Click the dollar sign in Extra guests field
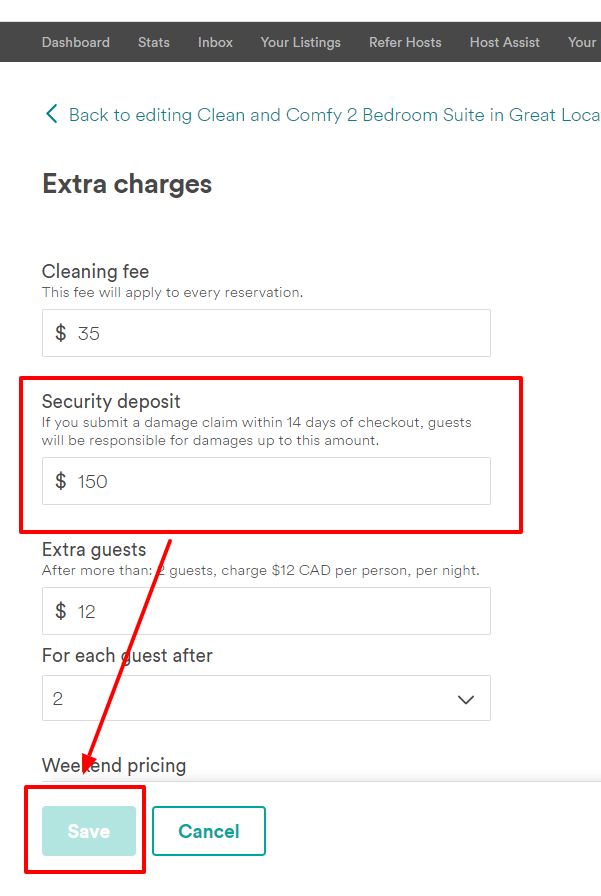This screenshot has width=601, height=896. click(x=61, y=611)
